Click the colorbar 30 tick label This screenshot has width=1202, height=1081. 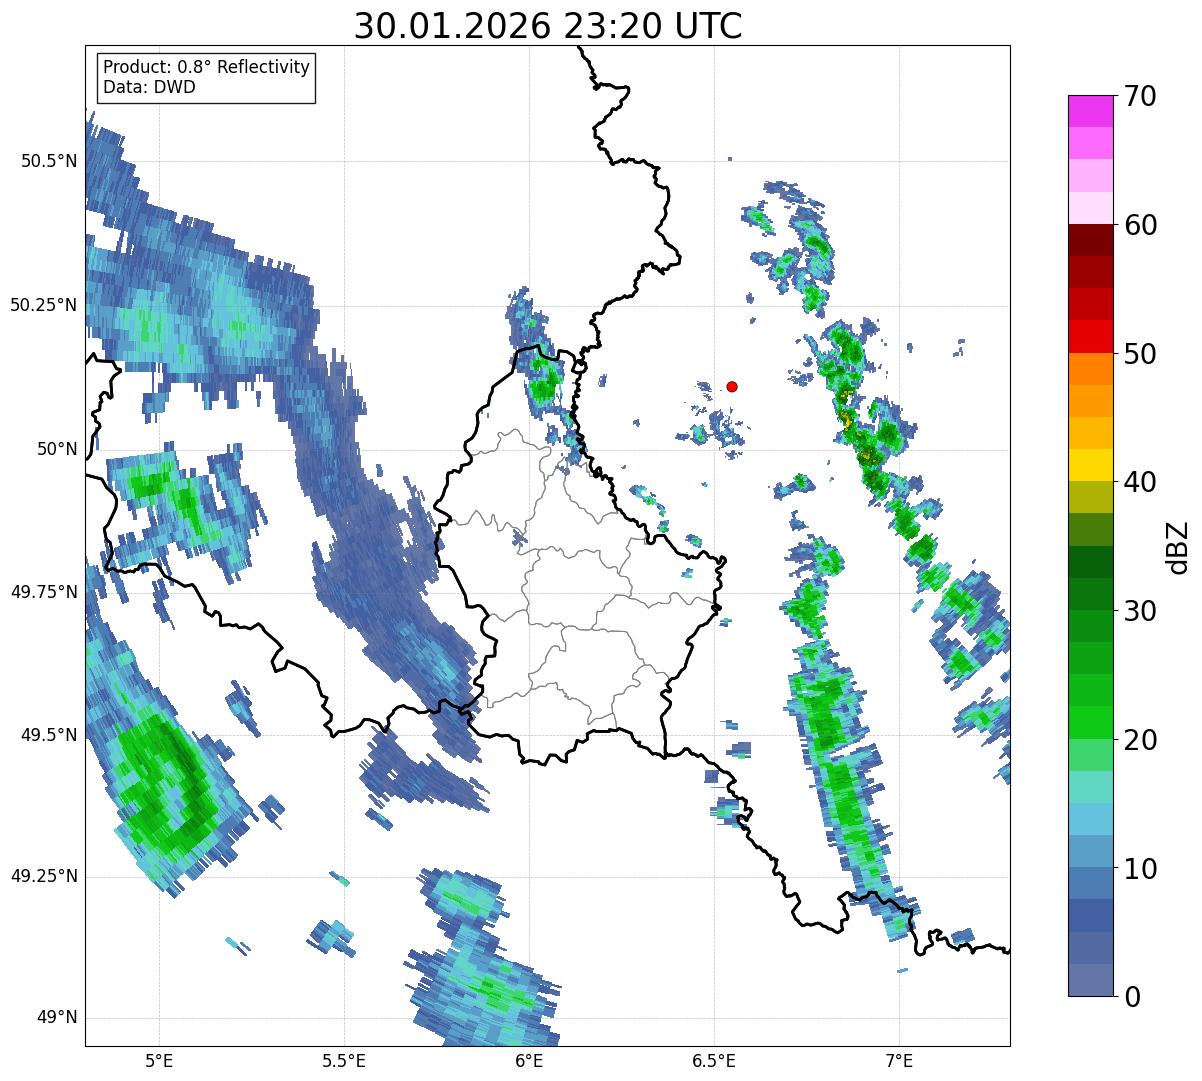[1140, 611]
